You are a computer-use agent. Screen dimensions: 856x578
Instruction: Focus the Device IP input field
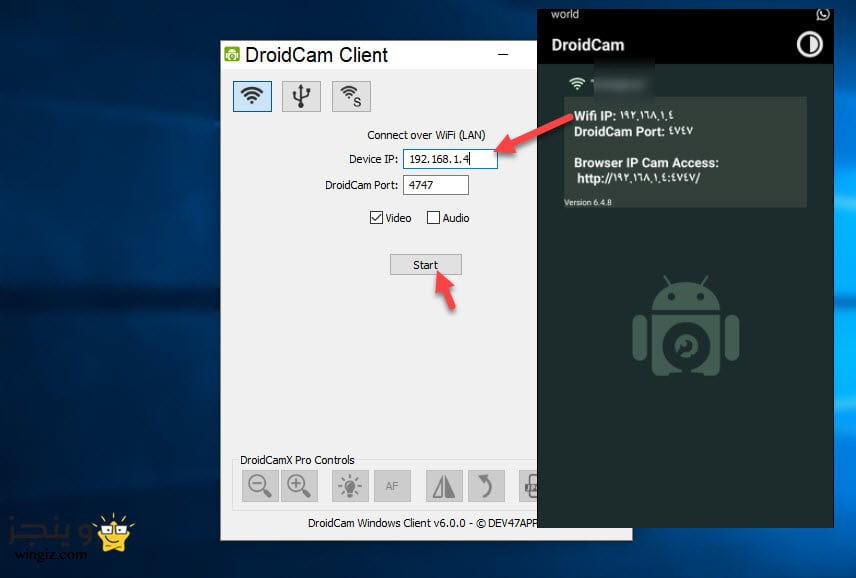point(450,159)
